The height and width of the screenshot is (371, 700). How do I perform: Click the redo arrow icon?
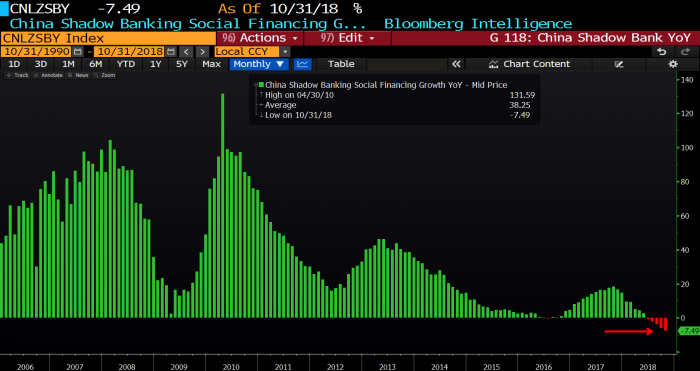[x=685, y=52]
